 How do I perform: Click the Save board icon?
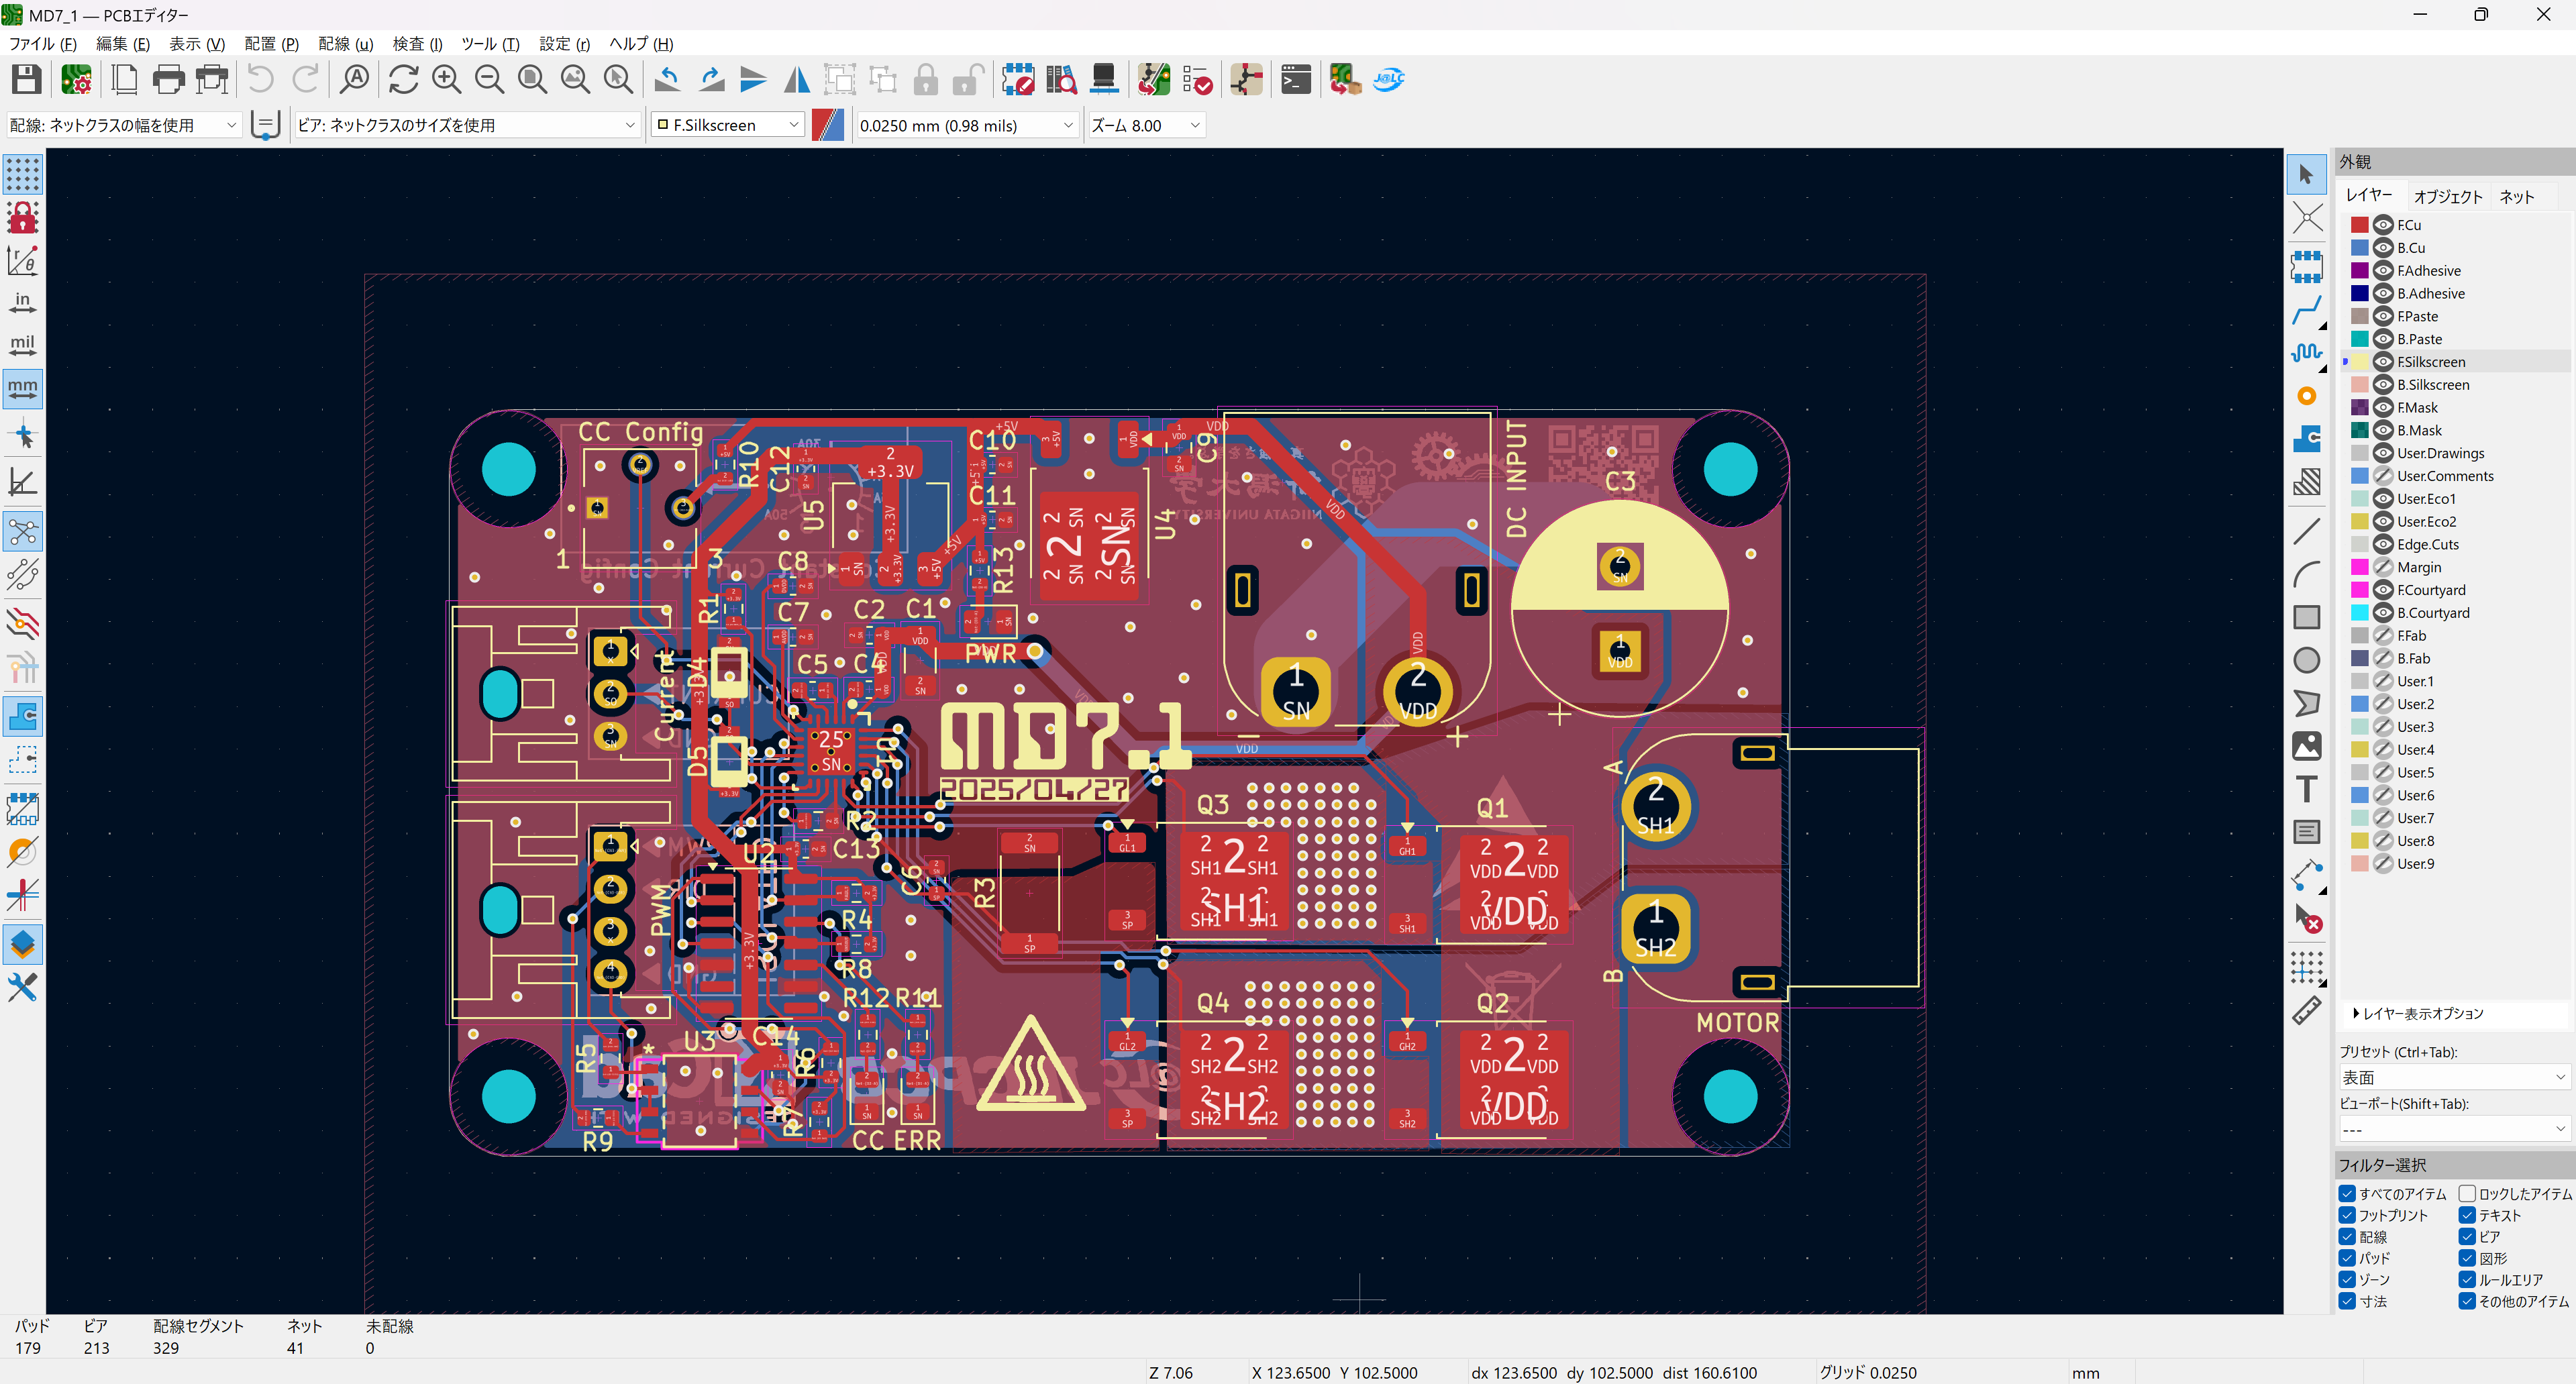click(x=26, y=79)
